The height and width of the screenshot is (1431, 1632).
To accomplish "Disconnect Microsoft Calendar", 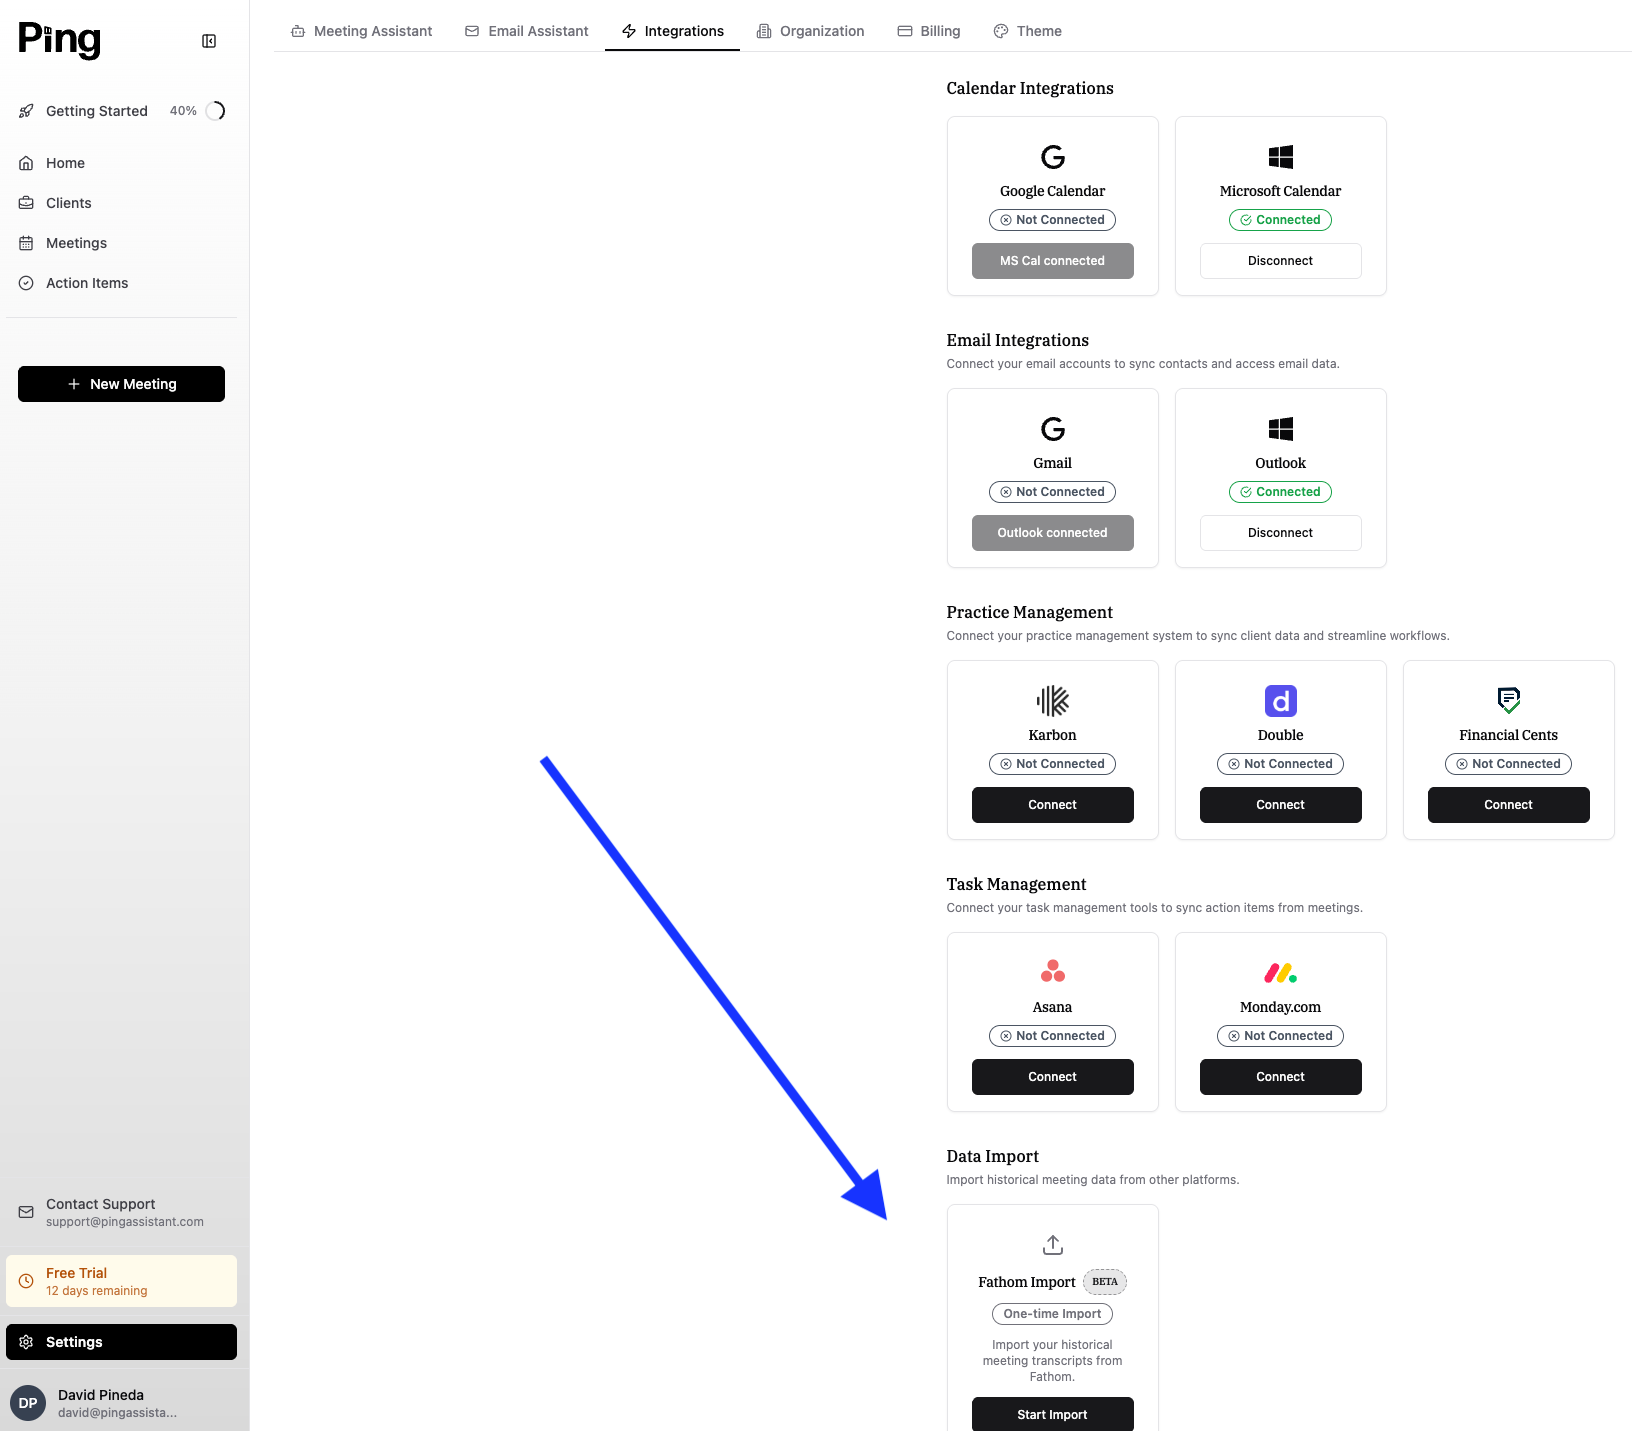I will point(1280,261).
